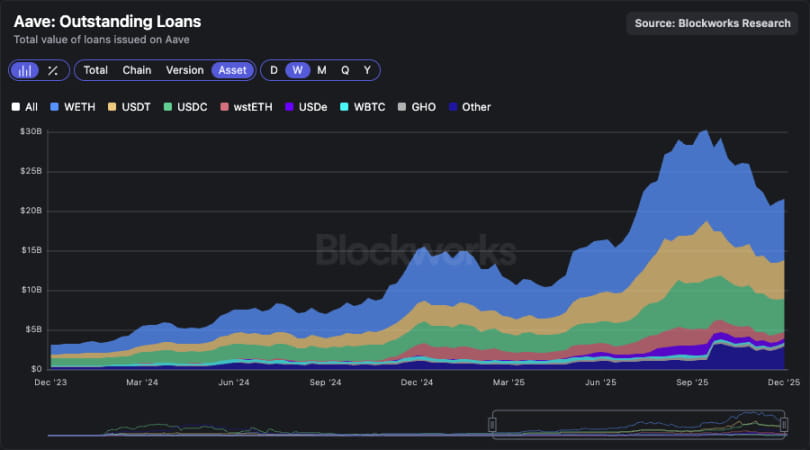
Task: Toggle the WETH legend color box
Action: (x=55, y=107)
